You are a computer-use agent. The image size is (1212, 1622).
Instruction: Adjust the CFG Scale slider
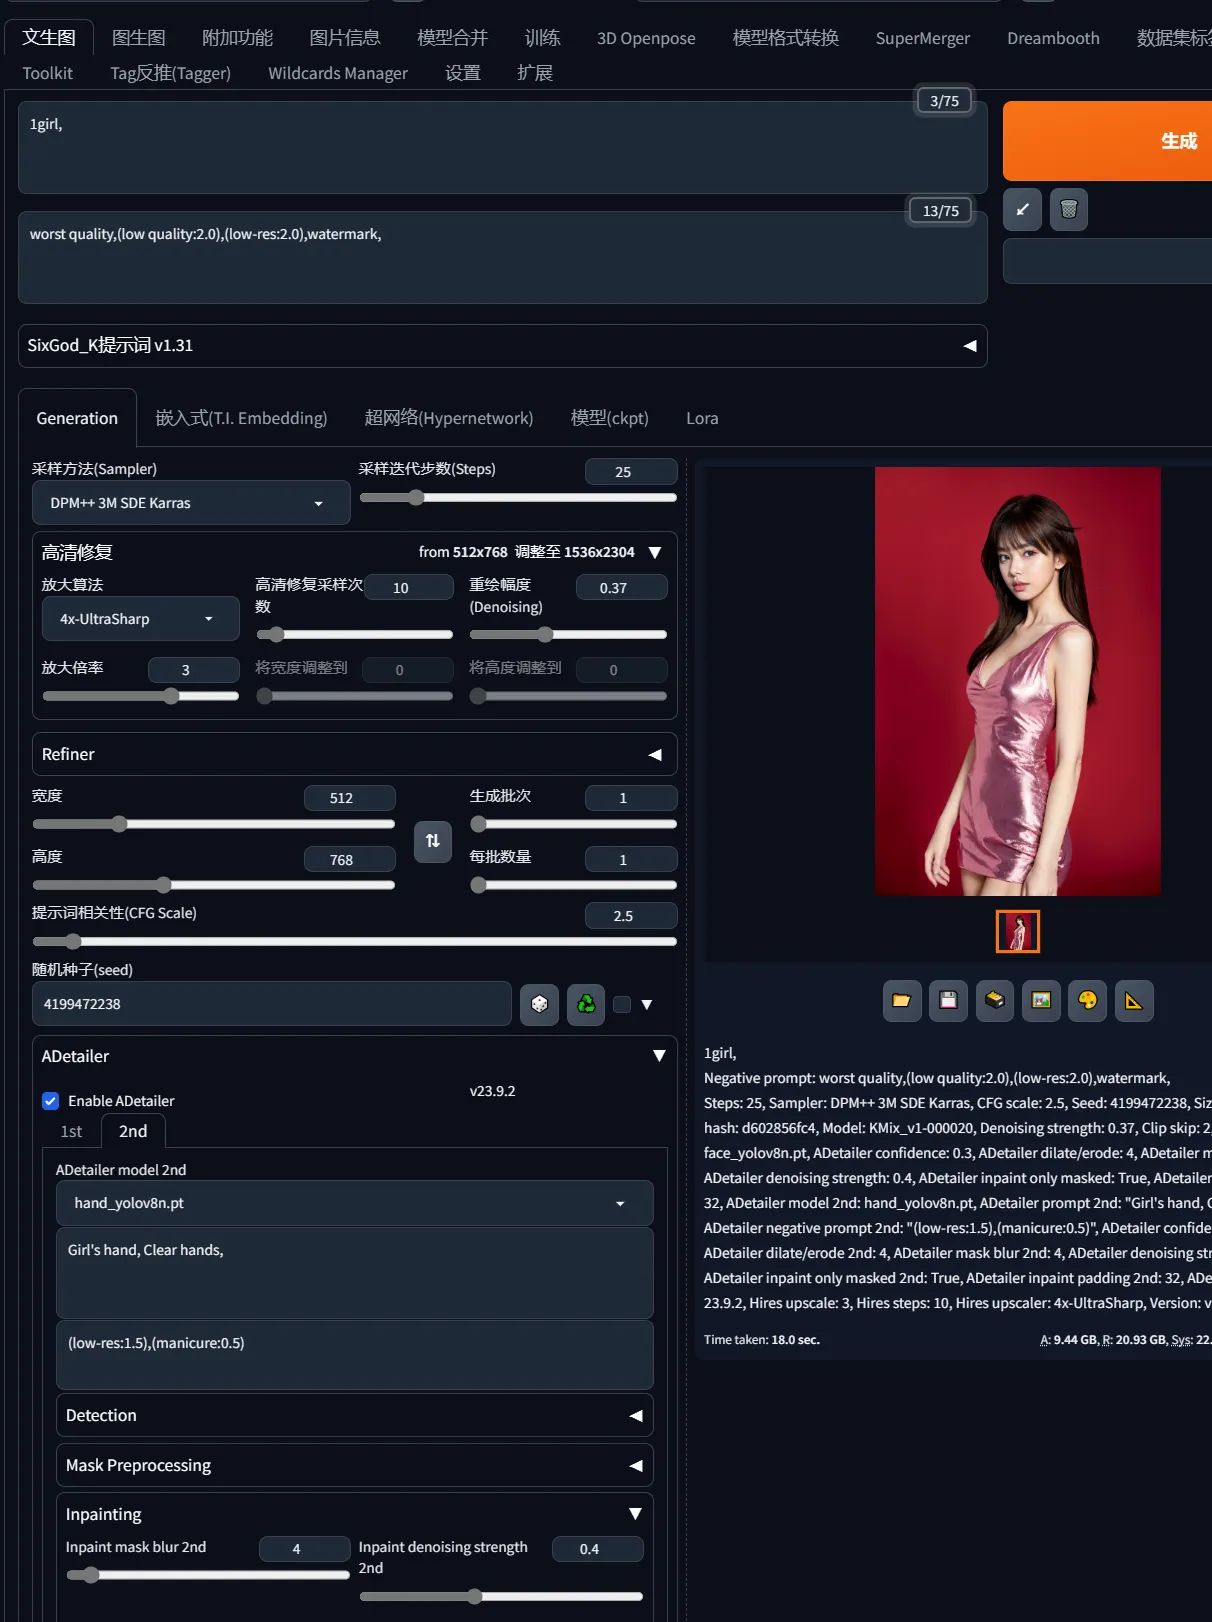click(354, 941)
